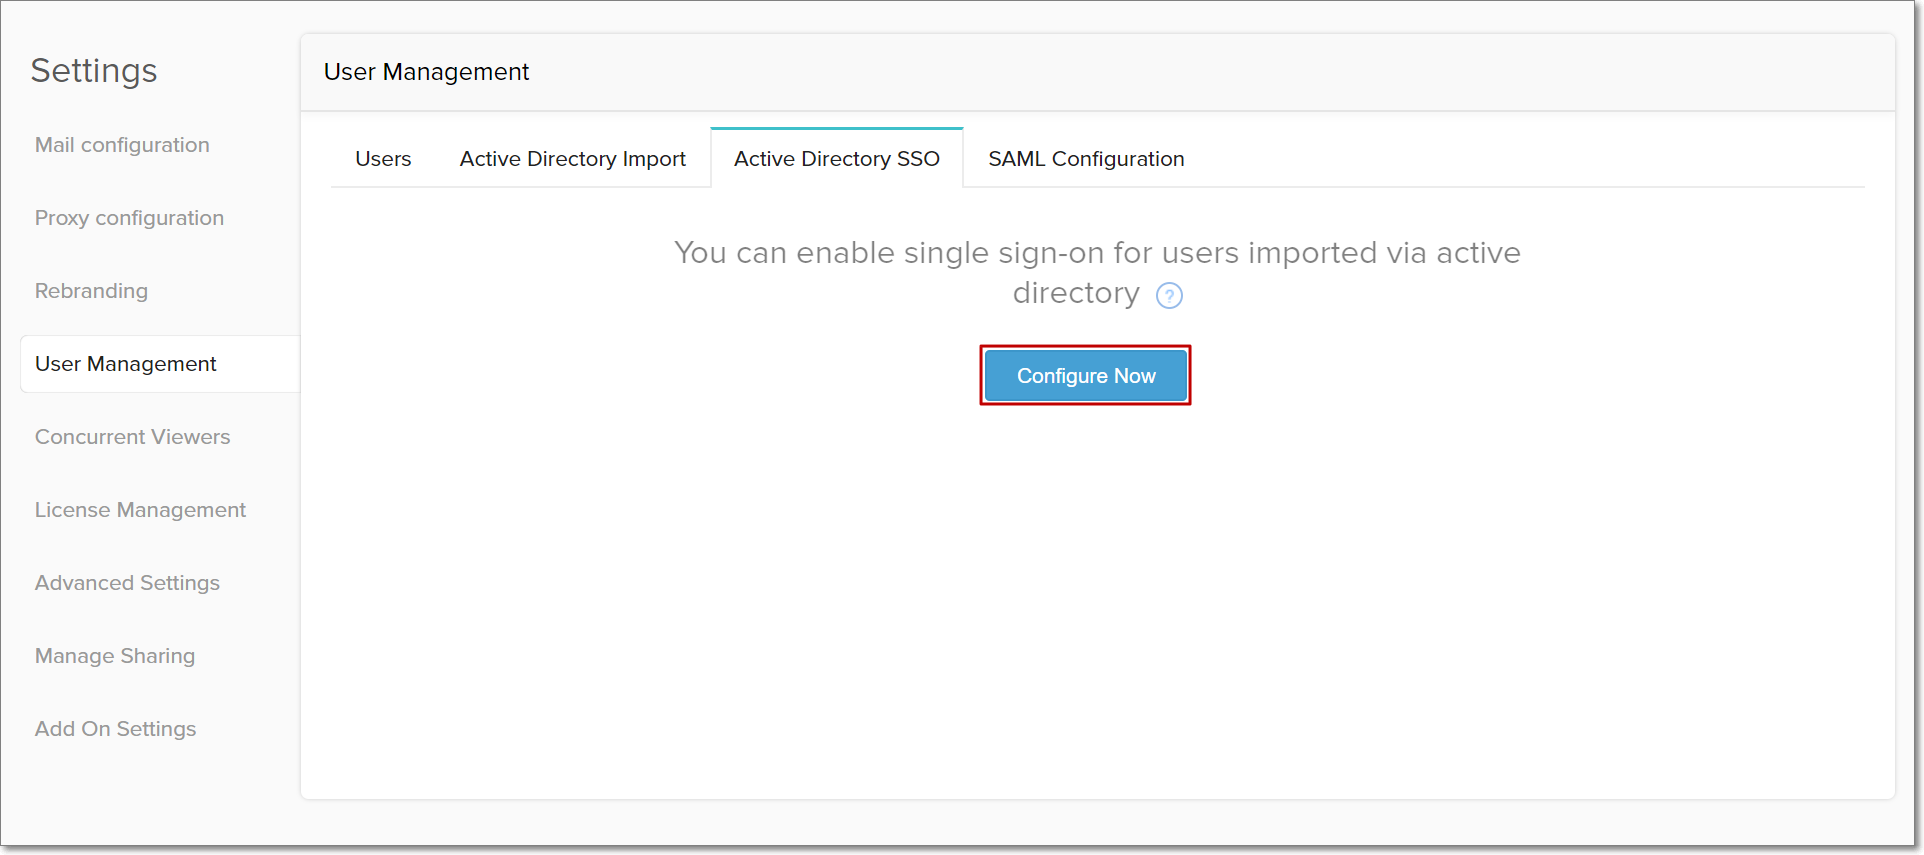Go to Add On Settings
The image size is (1924, 855).
(115, 729)
